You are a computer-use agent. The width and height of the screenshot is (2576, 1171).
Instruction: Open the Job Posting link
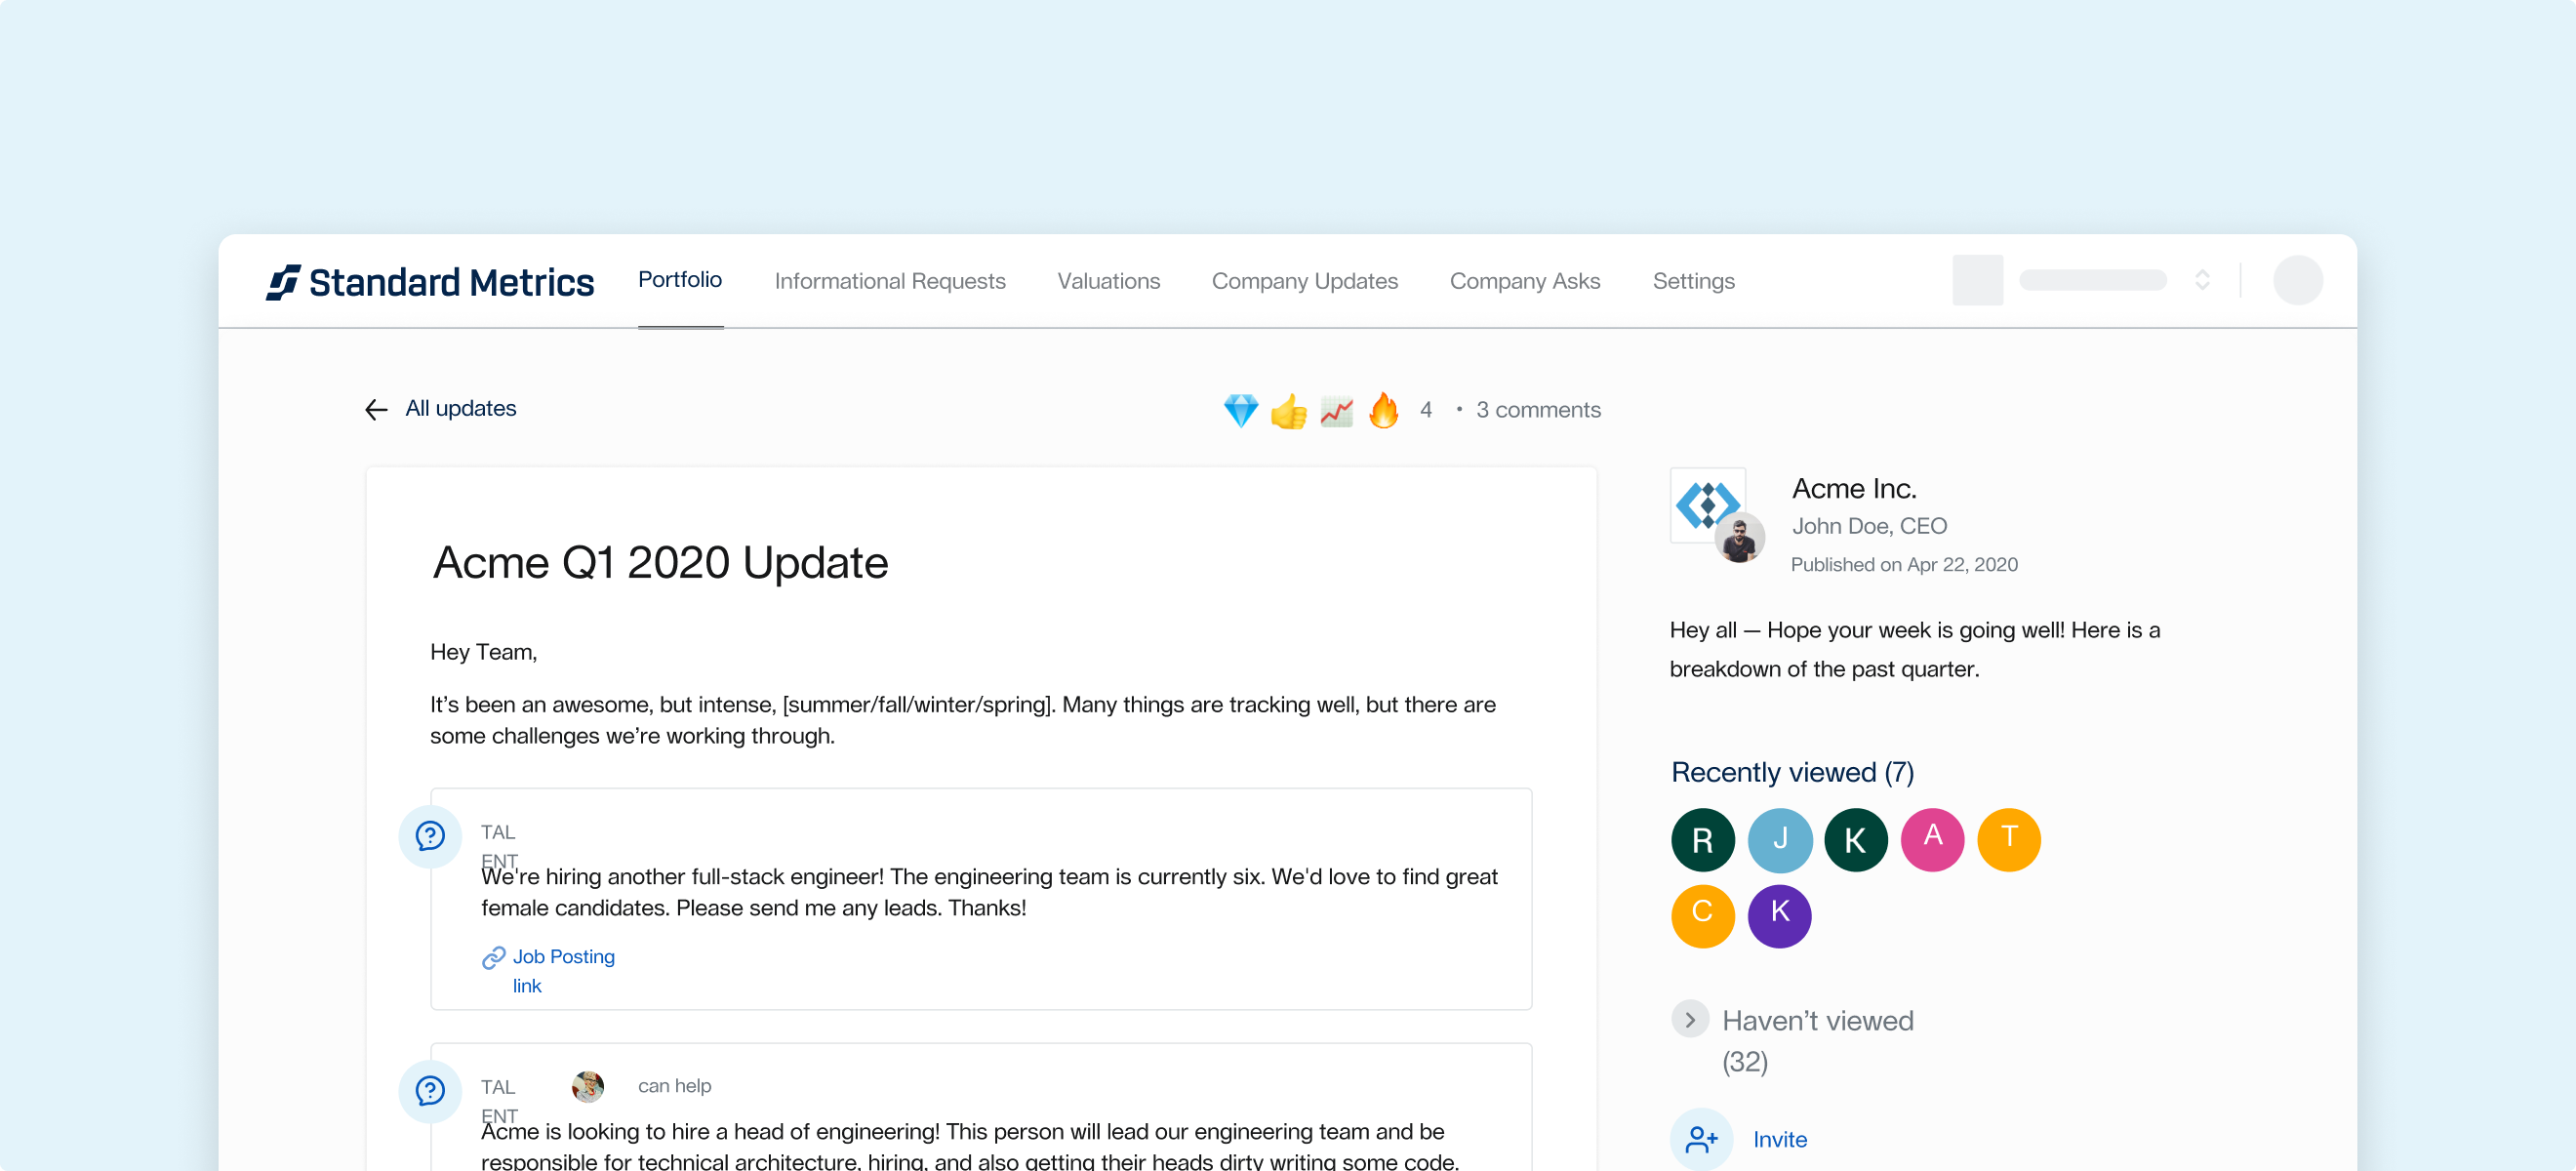(563, 971)
